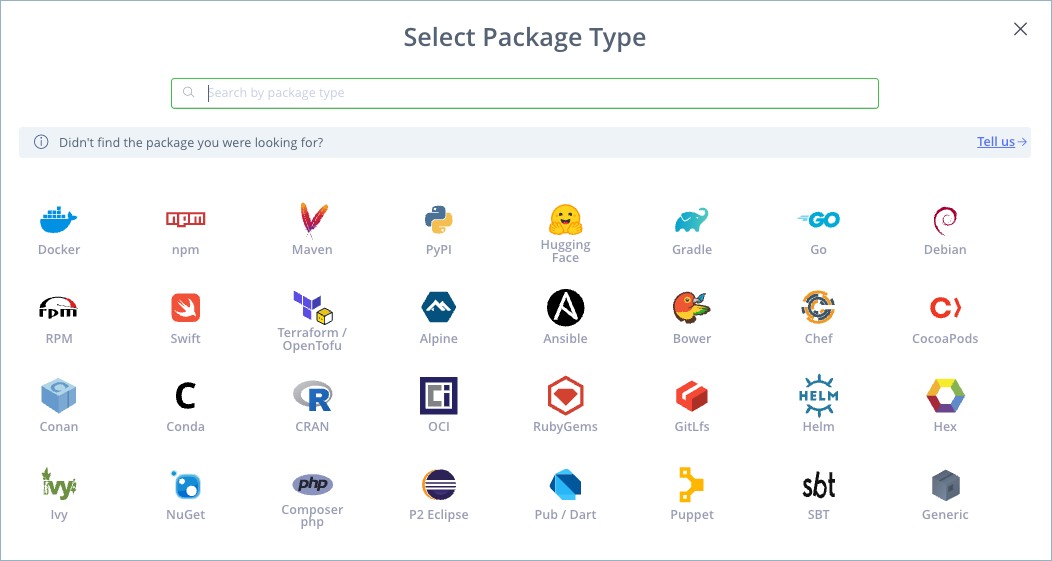Select the OCI package icon
This screenshot has width=1052, height=561.
(x=439, y=396)
